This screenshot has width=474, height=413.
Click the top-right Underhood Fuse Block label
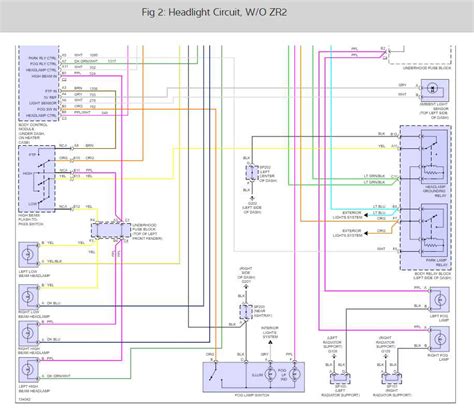(x=427, y=68)
